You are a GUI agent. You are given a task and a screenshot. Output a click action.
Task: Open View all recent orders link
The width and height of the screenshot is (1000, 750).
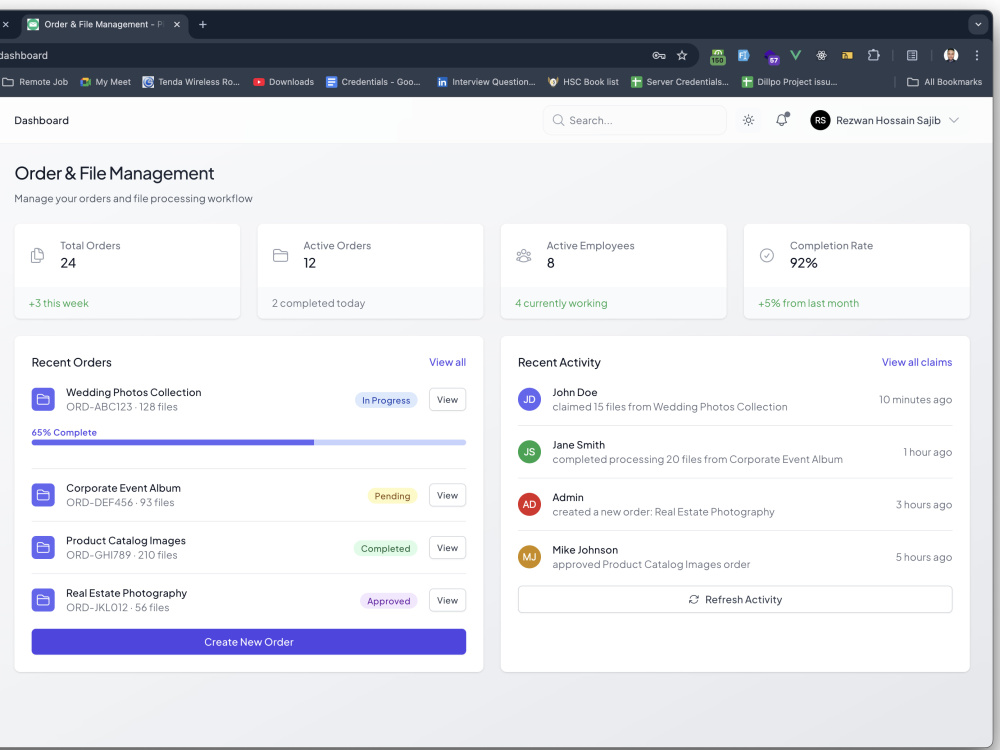pyautogui.click(x=447, y=362)
